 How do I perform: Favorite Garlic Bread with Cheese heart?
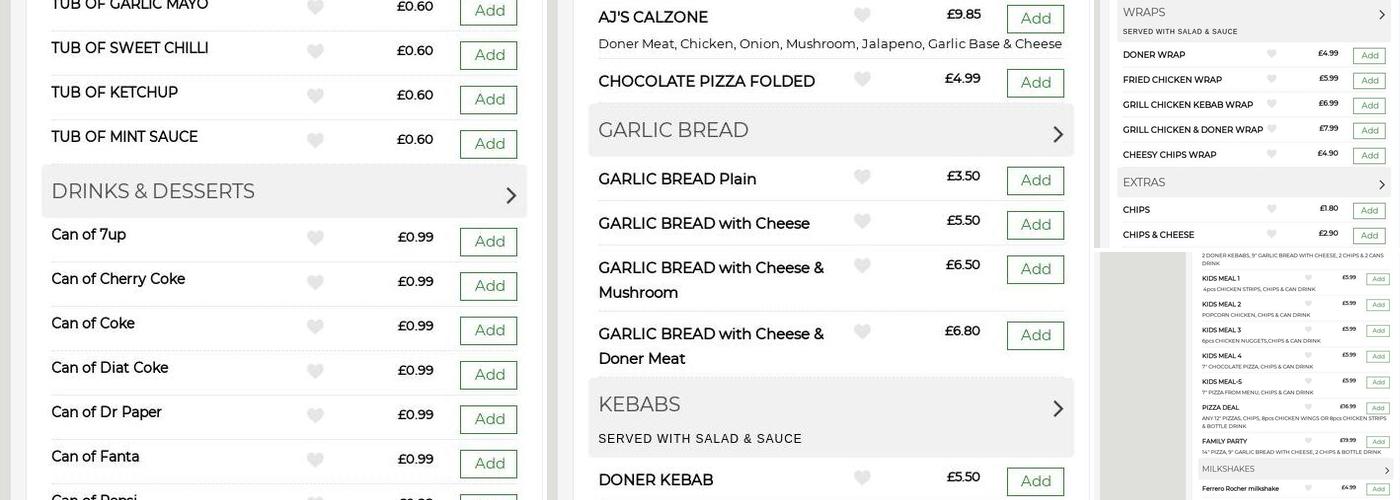click(x=862, y=221)
